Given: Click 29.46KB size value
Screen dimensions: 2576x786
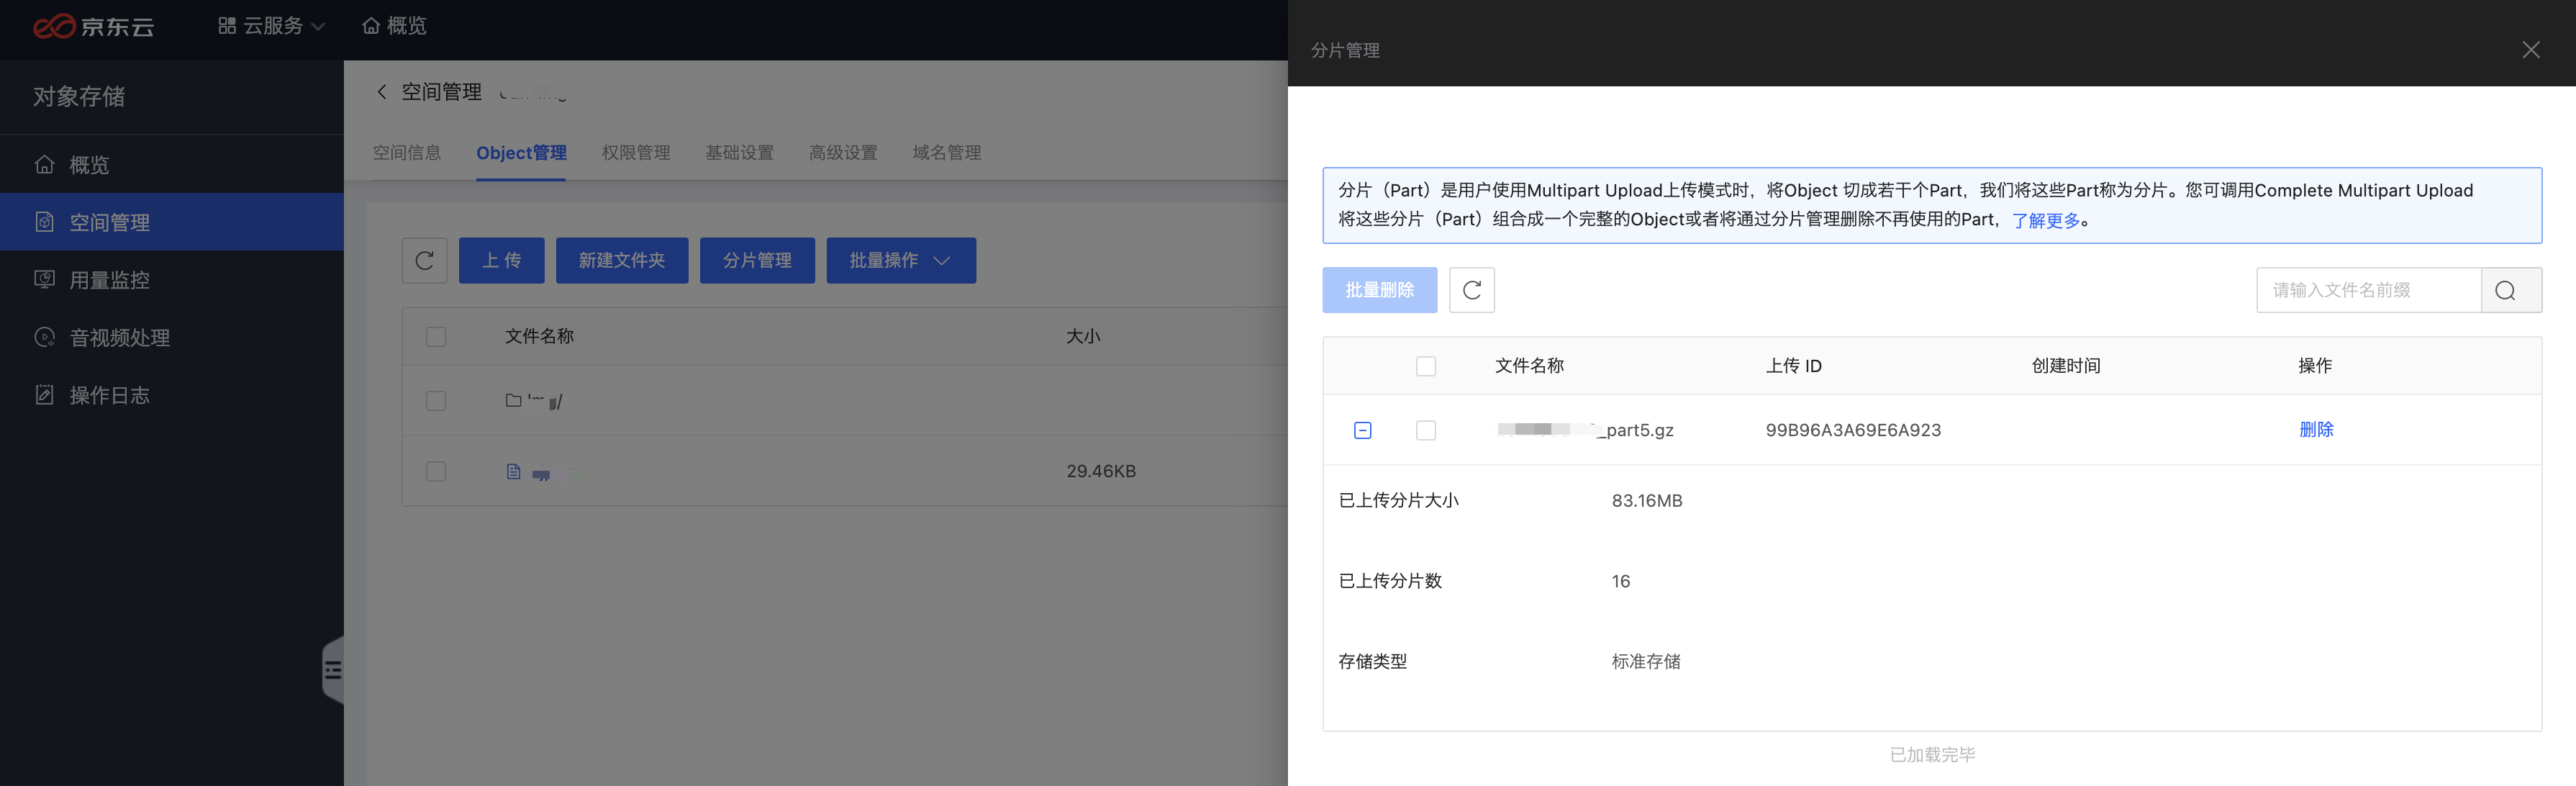Looking at the screenshot, I should [x=1101, y=471].
